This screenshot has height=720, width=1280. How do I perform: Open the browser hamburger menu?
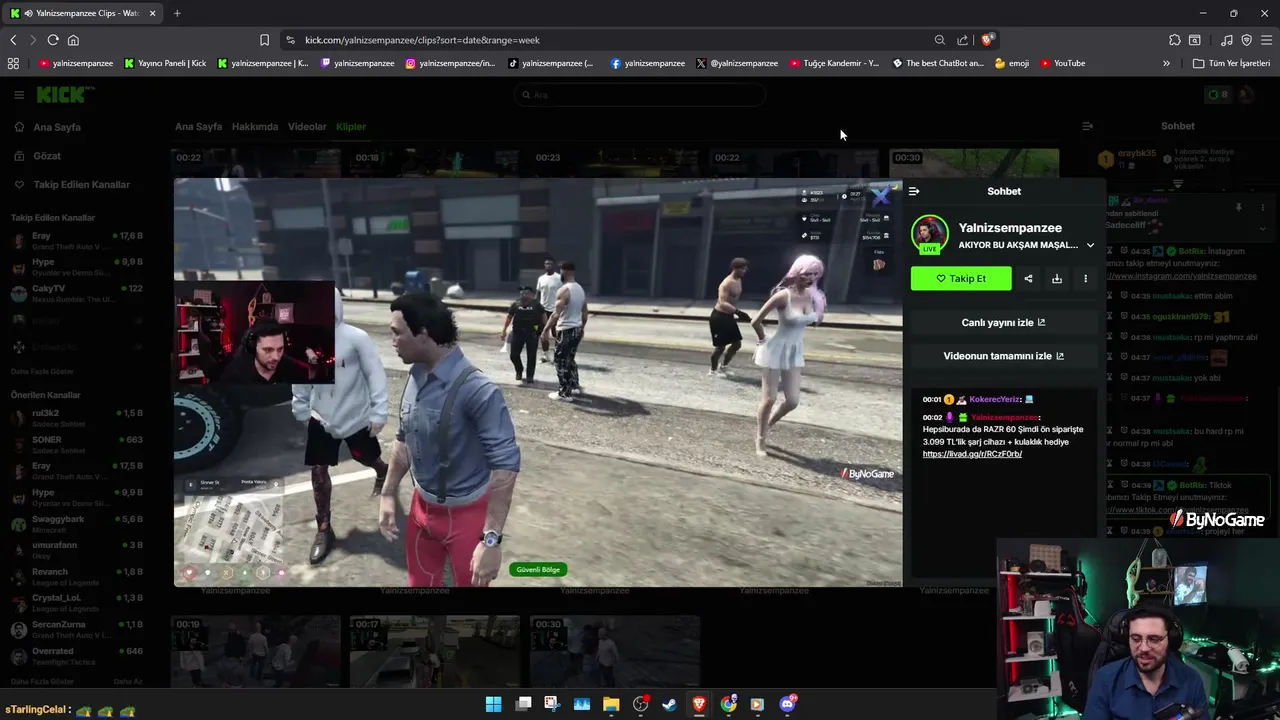click(1266, 40)
